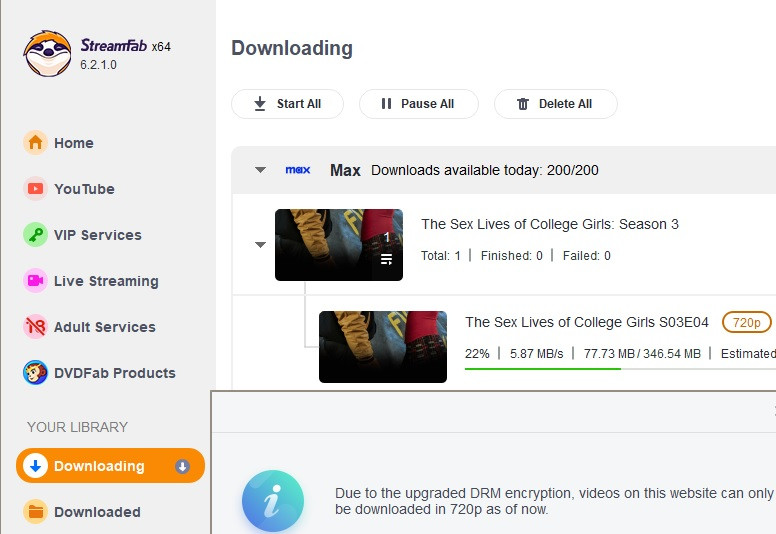Click the '5.87 MB/s' speed value

pos(536,354)
